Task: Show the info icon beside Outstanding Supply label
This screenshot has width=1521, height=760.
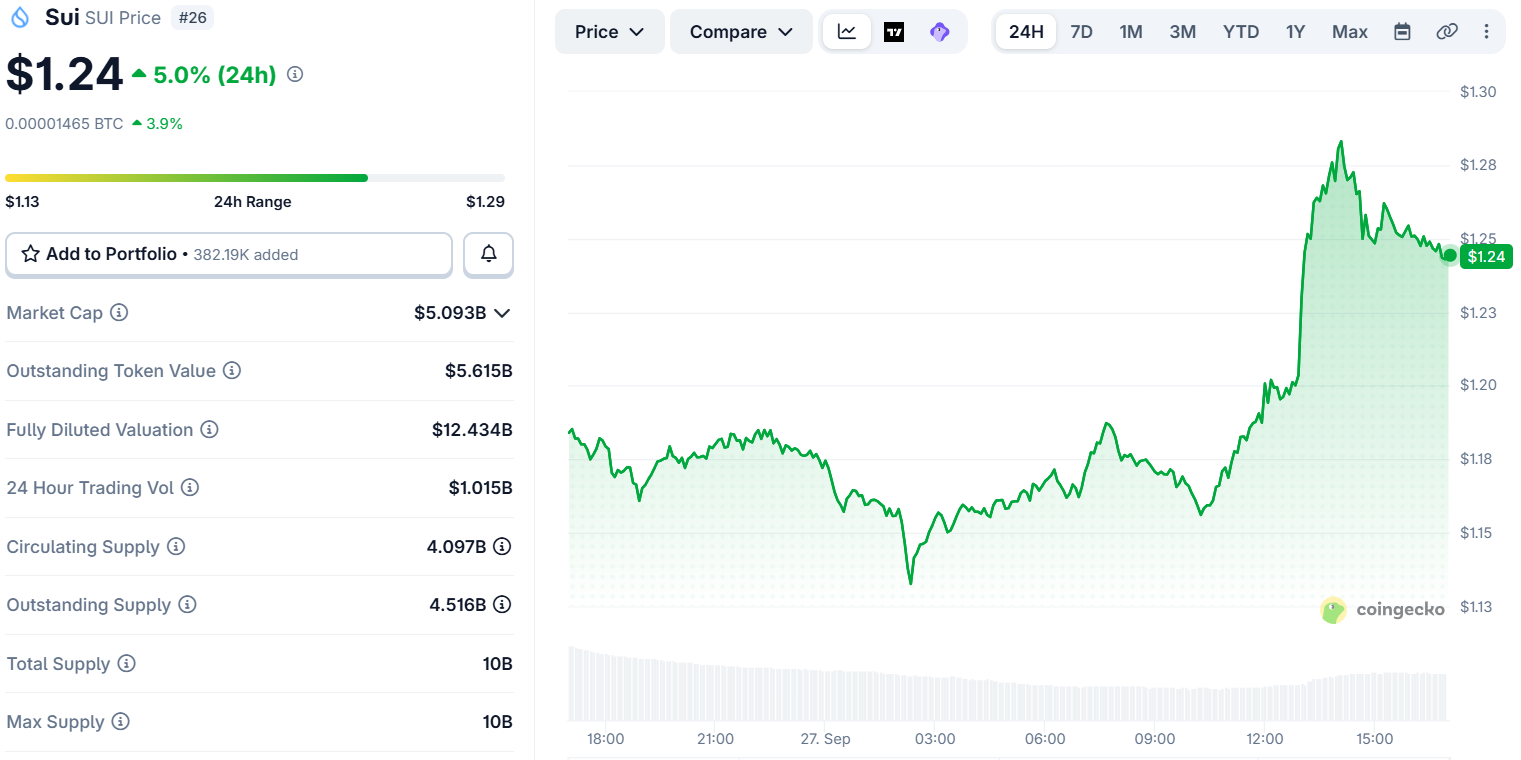Action: pyautogui.click(x=187, y=605)
